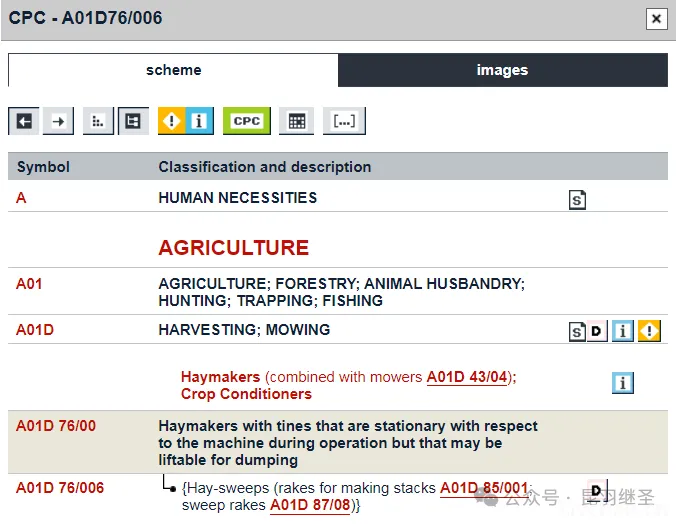Click the orange warning icon on A01D row
The image size is (676, 524).
click(x=650, y=331)
